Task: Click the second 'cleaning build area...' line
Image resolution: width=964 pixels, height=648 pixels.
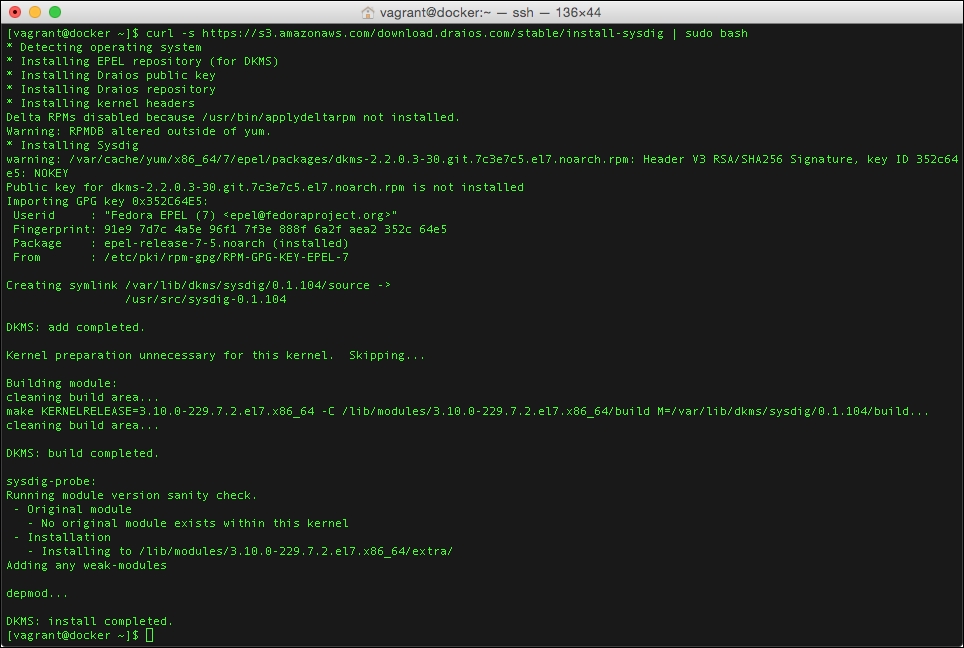Action: tap(82, 425)
